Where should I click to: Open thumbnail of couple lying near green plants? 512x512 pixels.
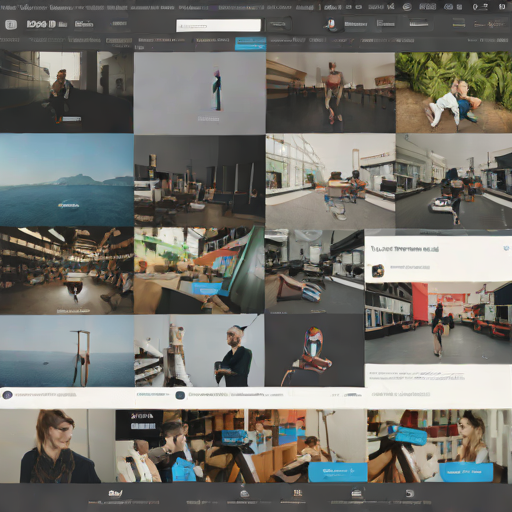click(454, 92)
